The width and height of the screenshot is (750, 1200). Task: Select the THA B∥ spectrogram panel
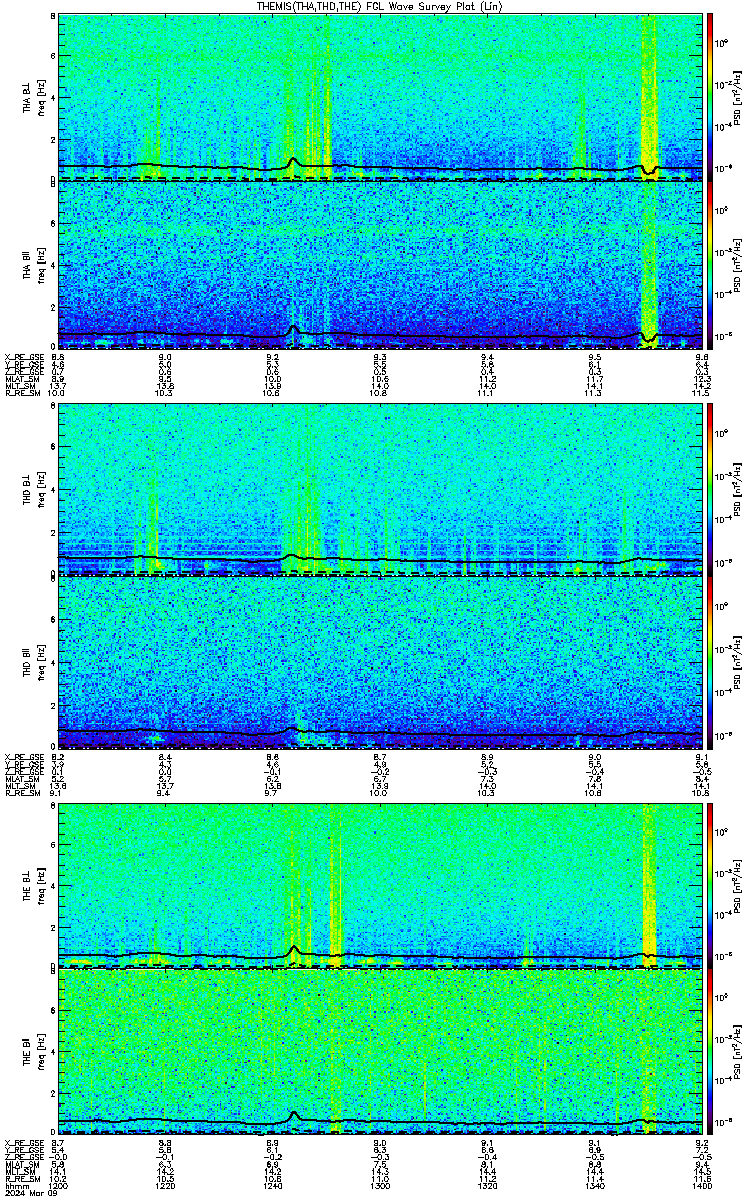click(380, 264)
